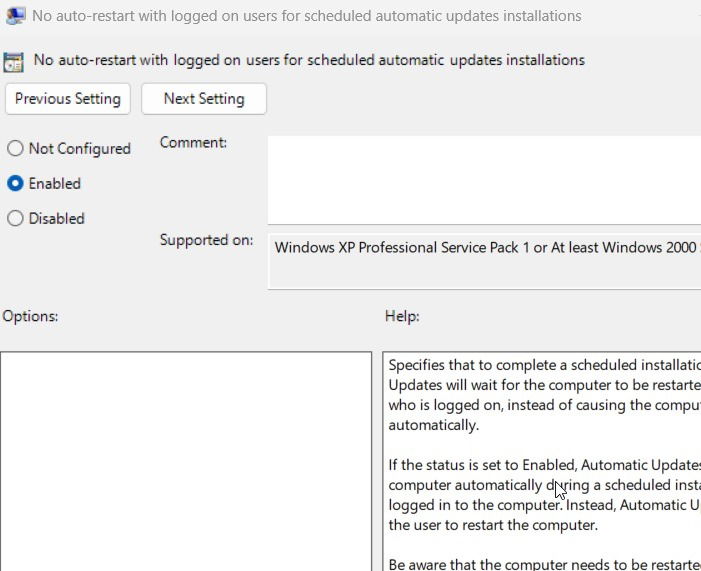Click the window title bar text
This screenshot has height=571, width=701.
(x=307, y=16)
